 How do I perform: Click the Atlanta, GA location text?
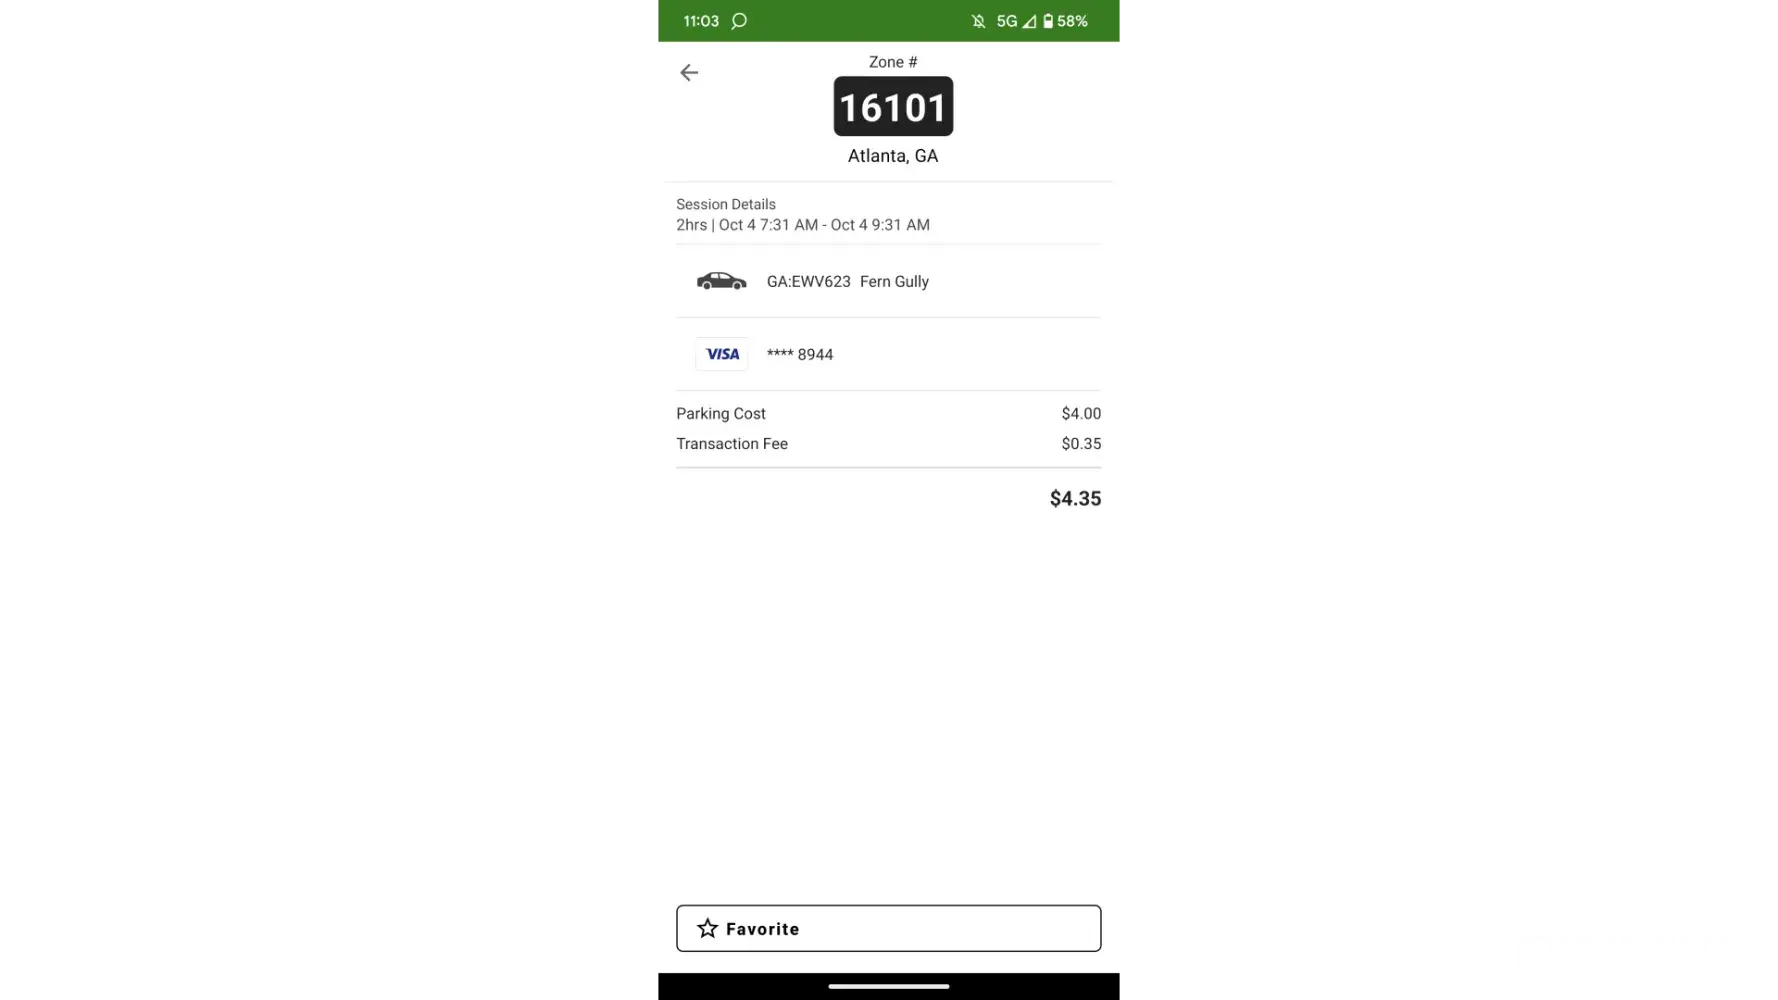[x=893, y=156]
